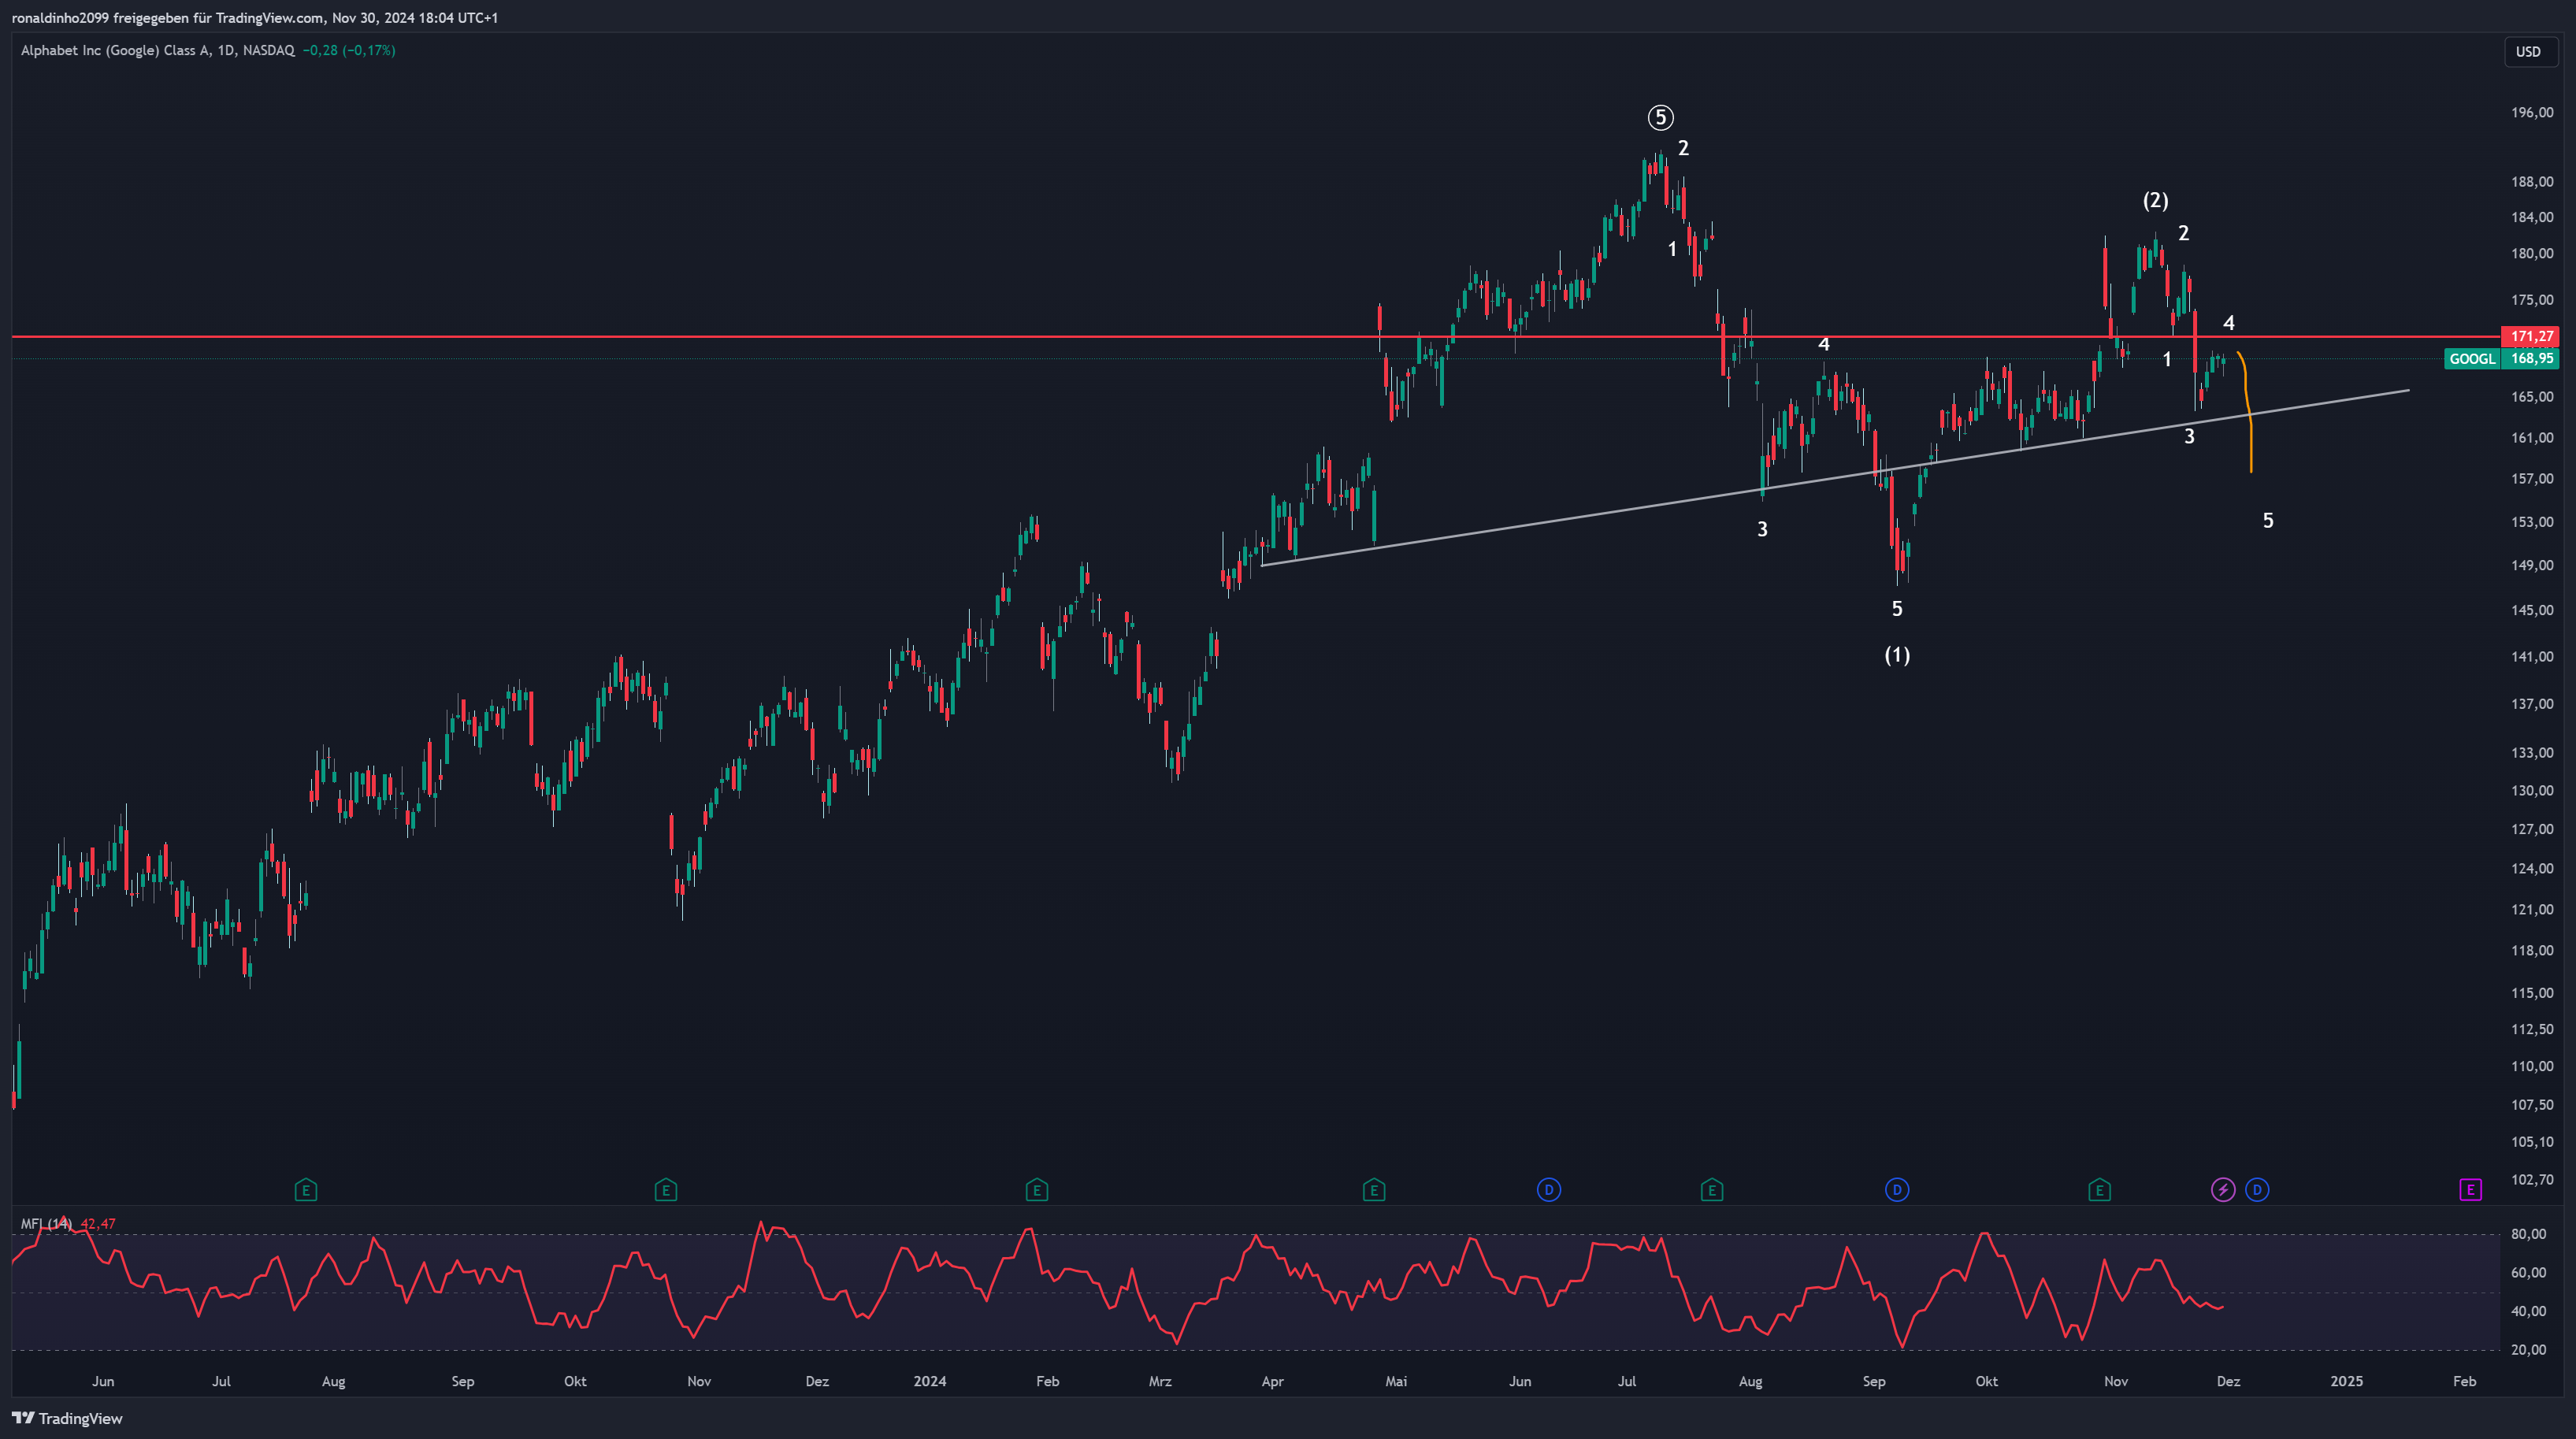This screenshot has height=1439, width=2576.
Task: Click the purple upcoming earnings E marker
Action: pyautogui.click(x=2471, y=1190)
